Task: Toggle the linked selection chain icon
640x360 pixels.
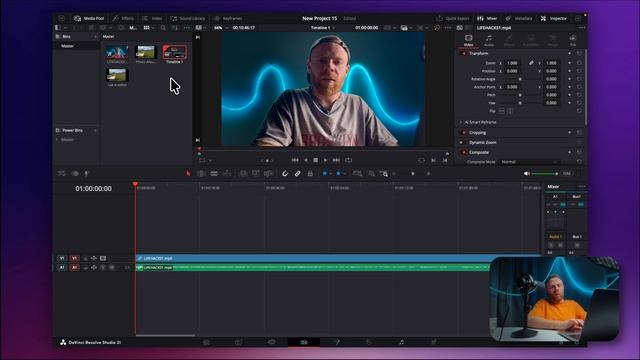Action: [298, 173]
